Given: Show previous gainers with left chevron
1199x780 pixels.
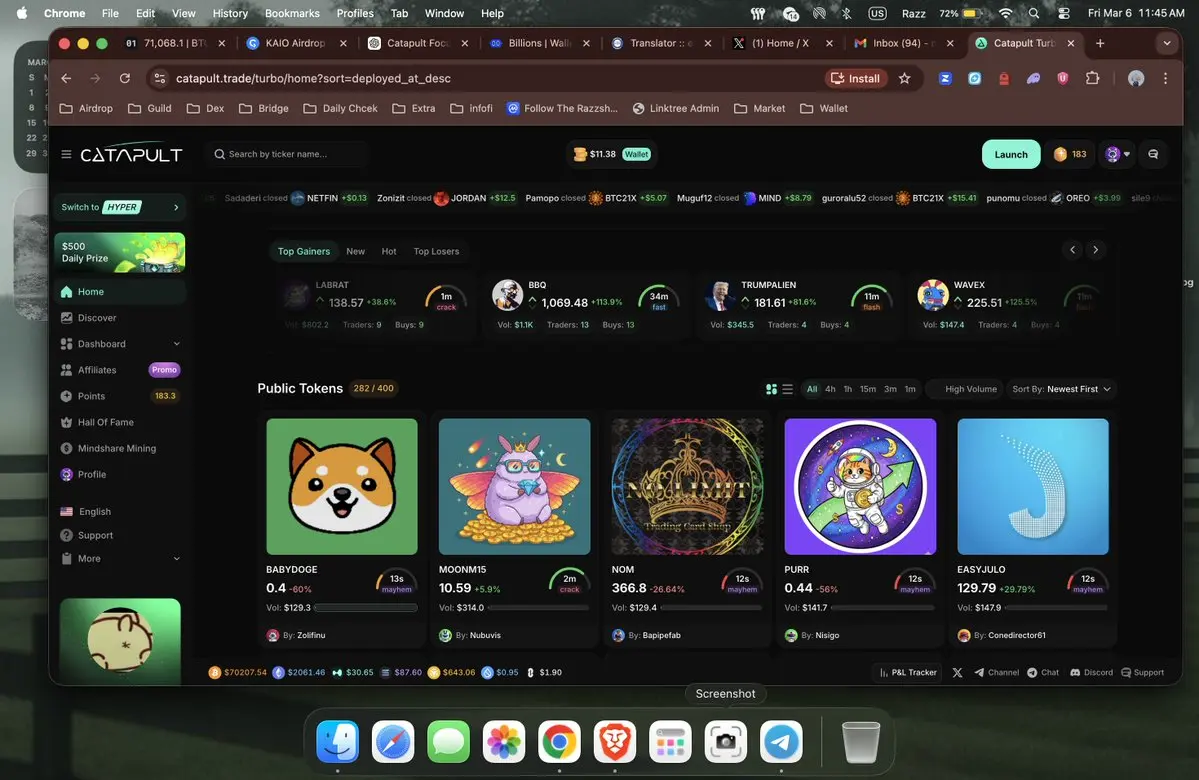Looking at the screenshot, I should pos(1073,250).
